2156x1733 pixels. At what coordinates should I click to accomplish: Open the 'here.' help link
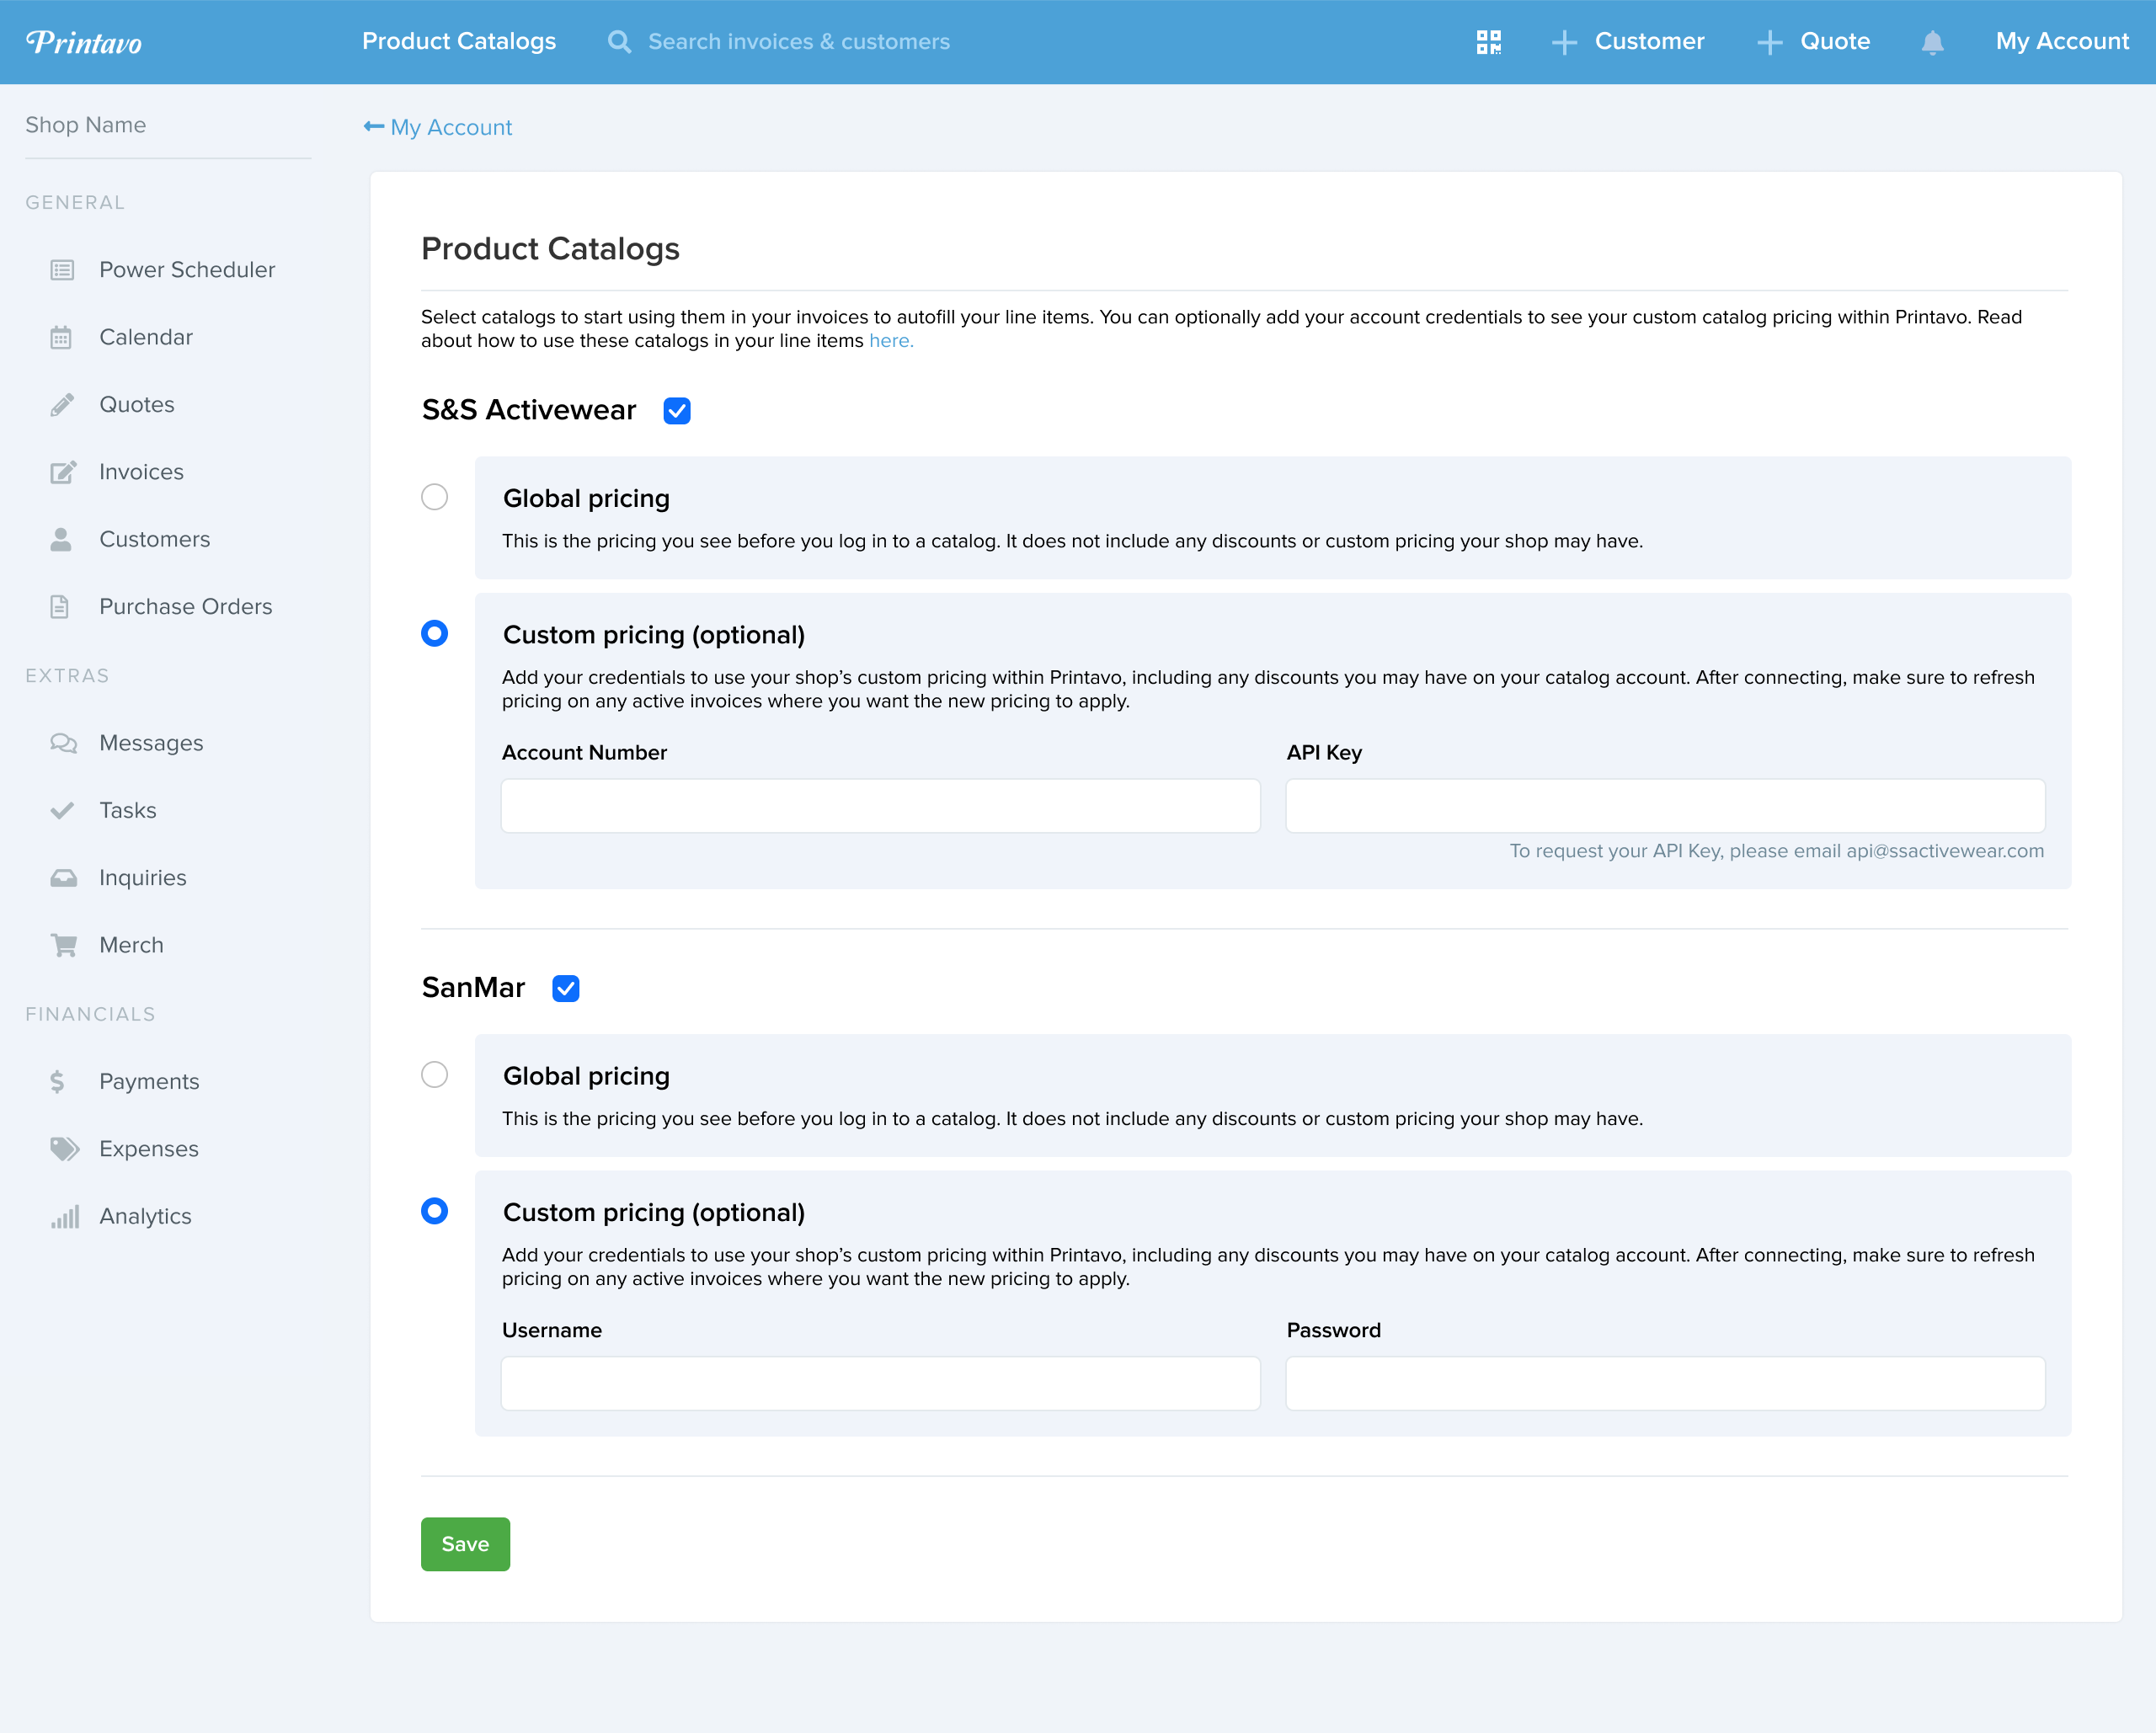coord(891,341)
